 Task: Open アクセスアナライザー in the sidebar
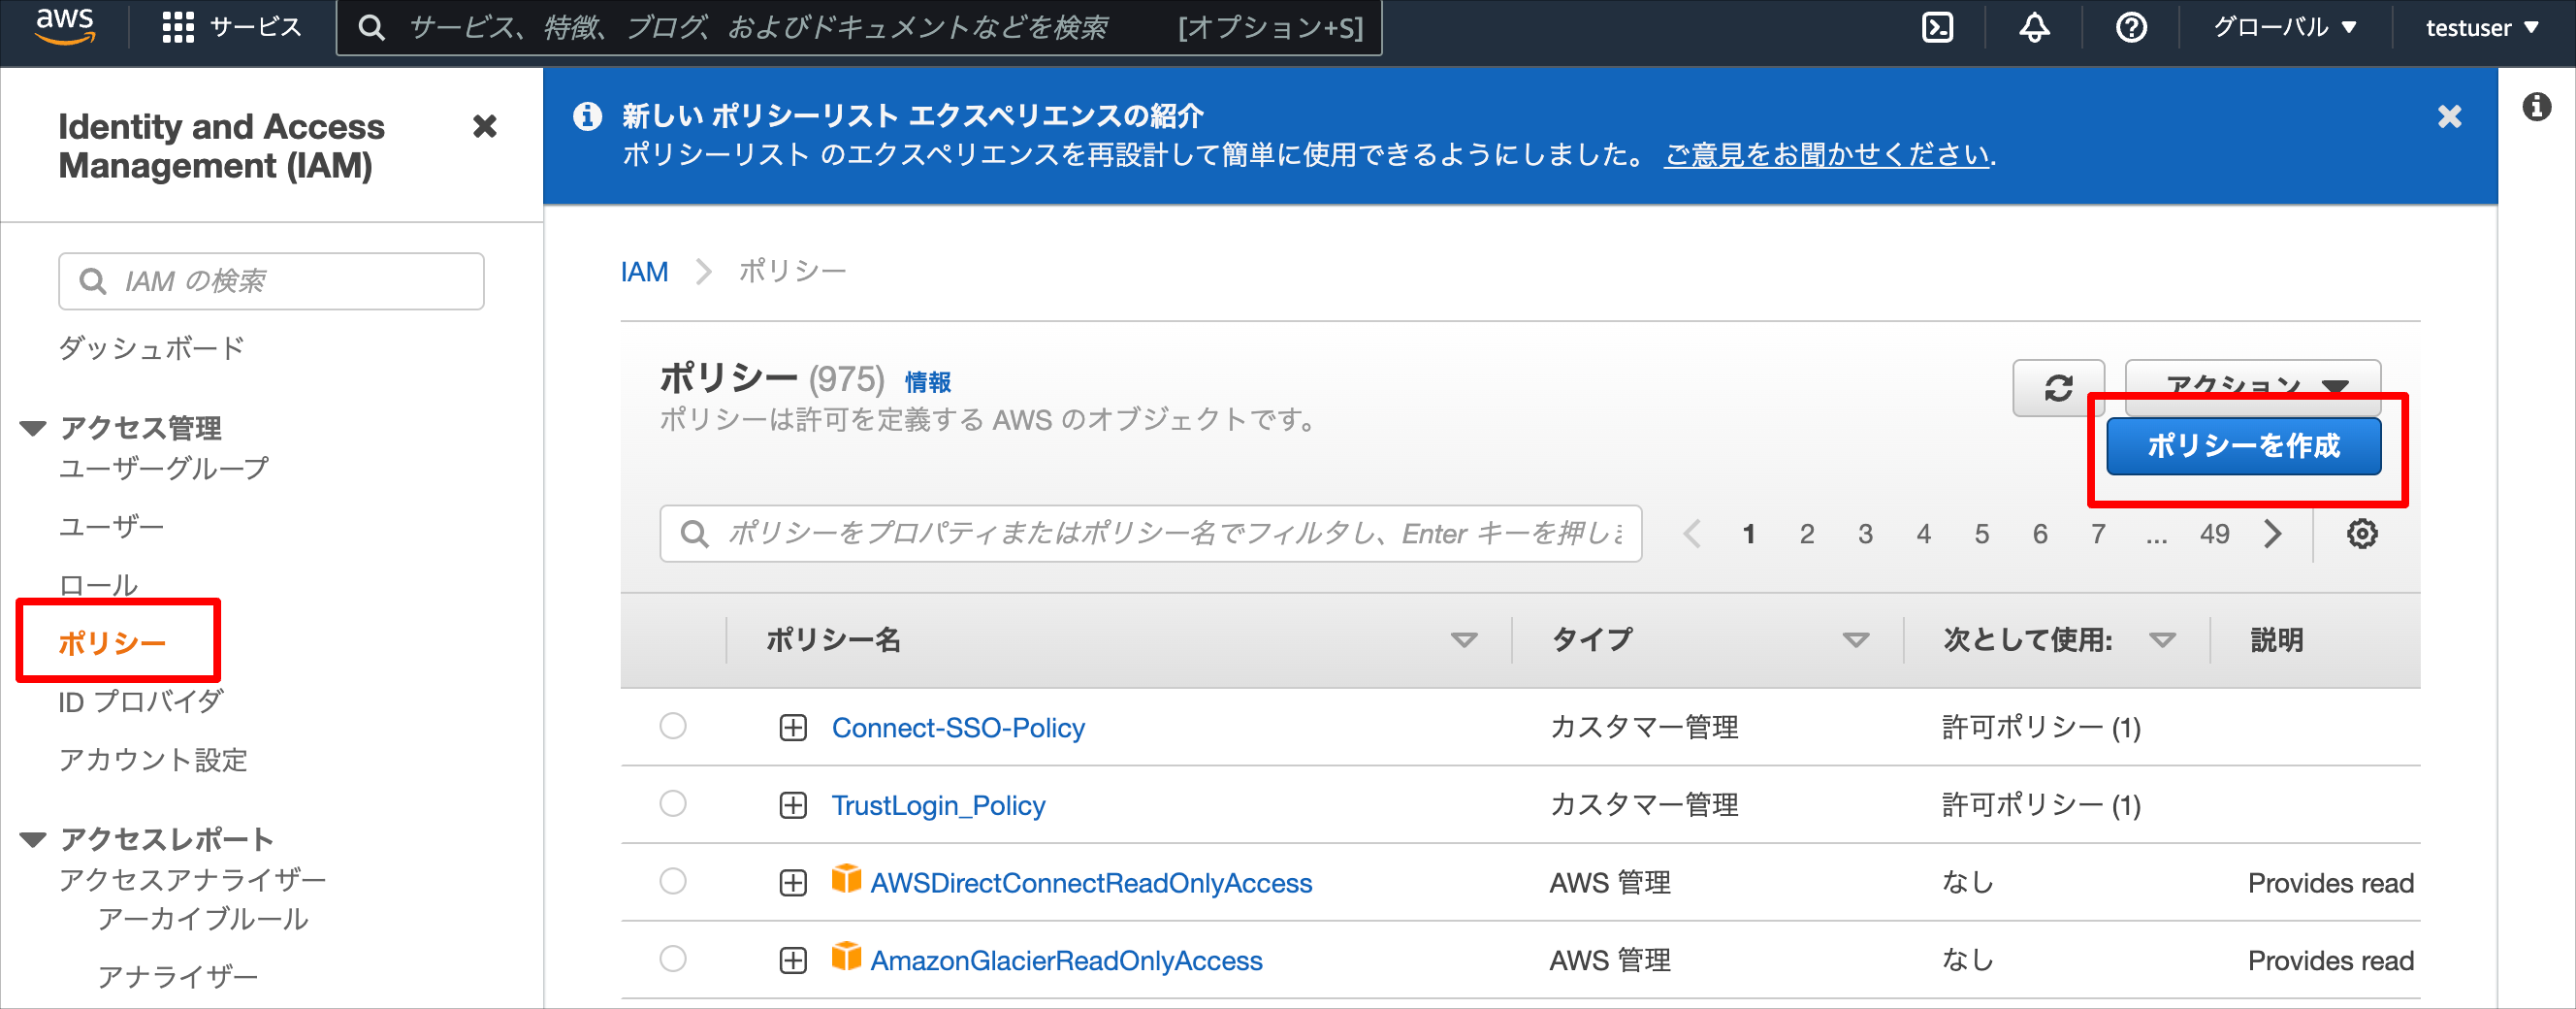(193, 880)
